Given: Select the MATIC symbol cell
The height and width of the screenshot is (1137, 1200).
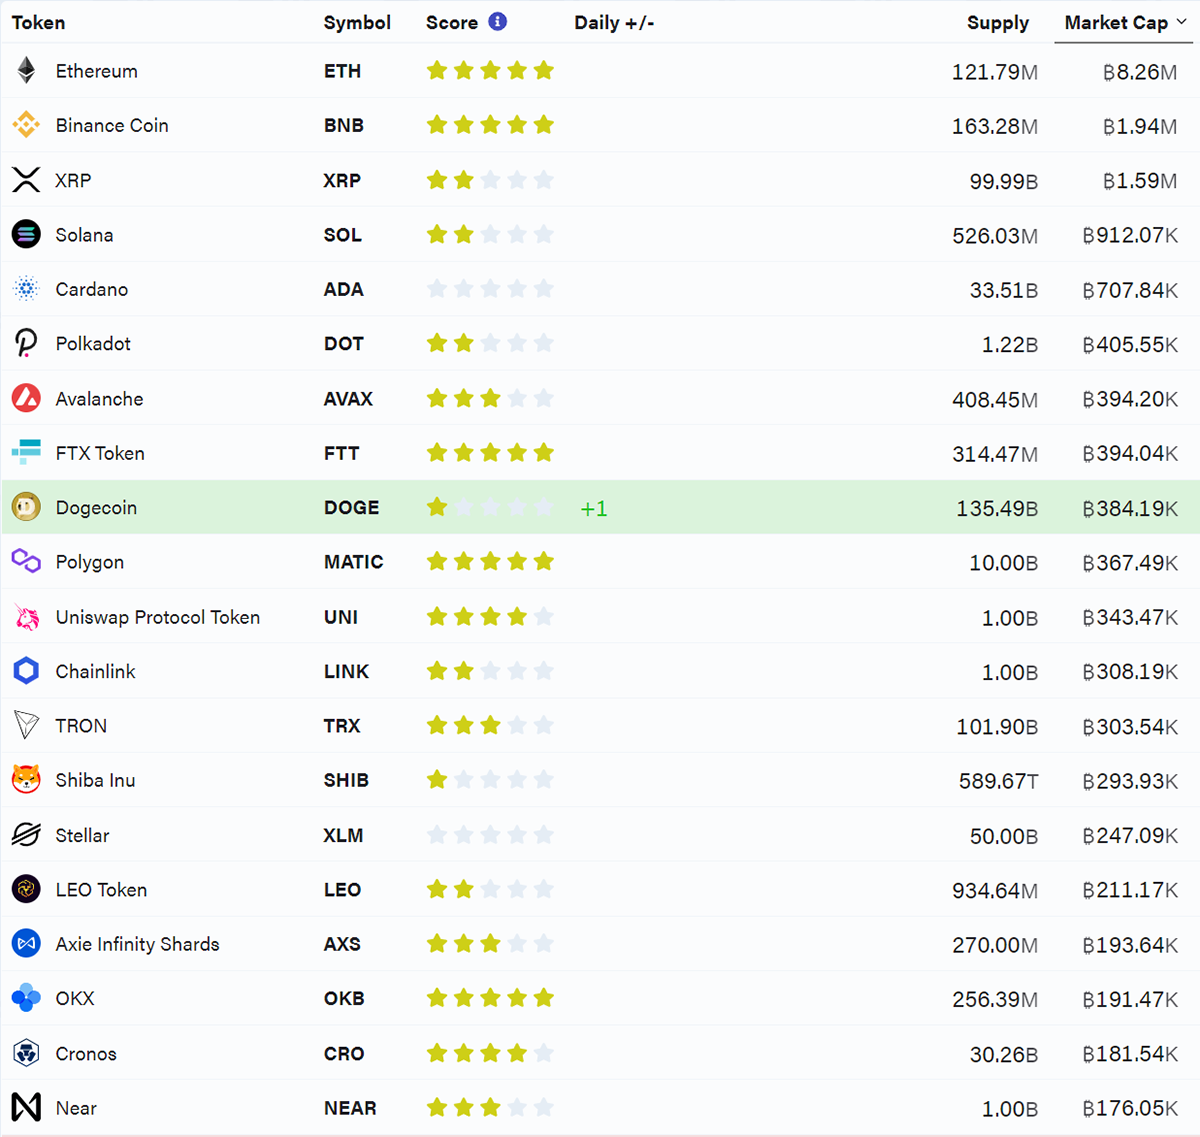Looking at the screenshot, I should (354, 562).
